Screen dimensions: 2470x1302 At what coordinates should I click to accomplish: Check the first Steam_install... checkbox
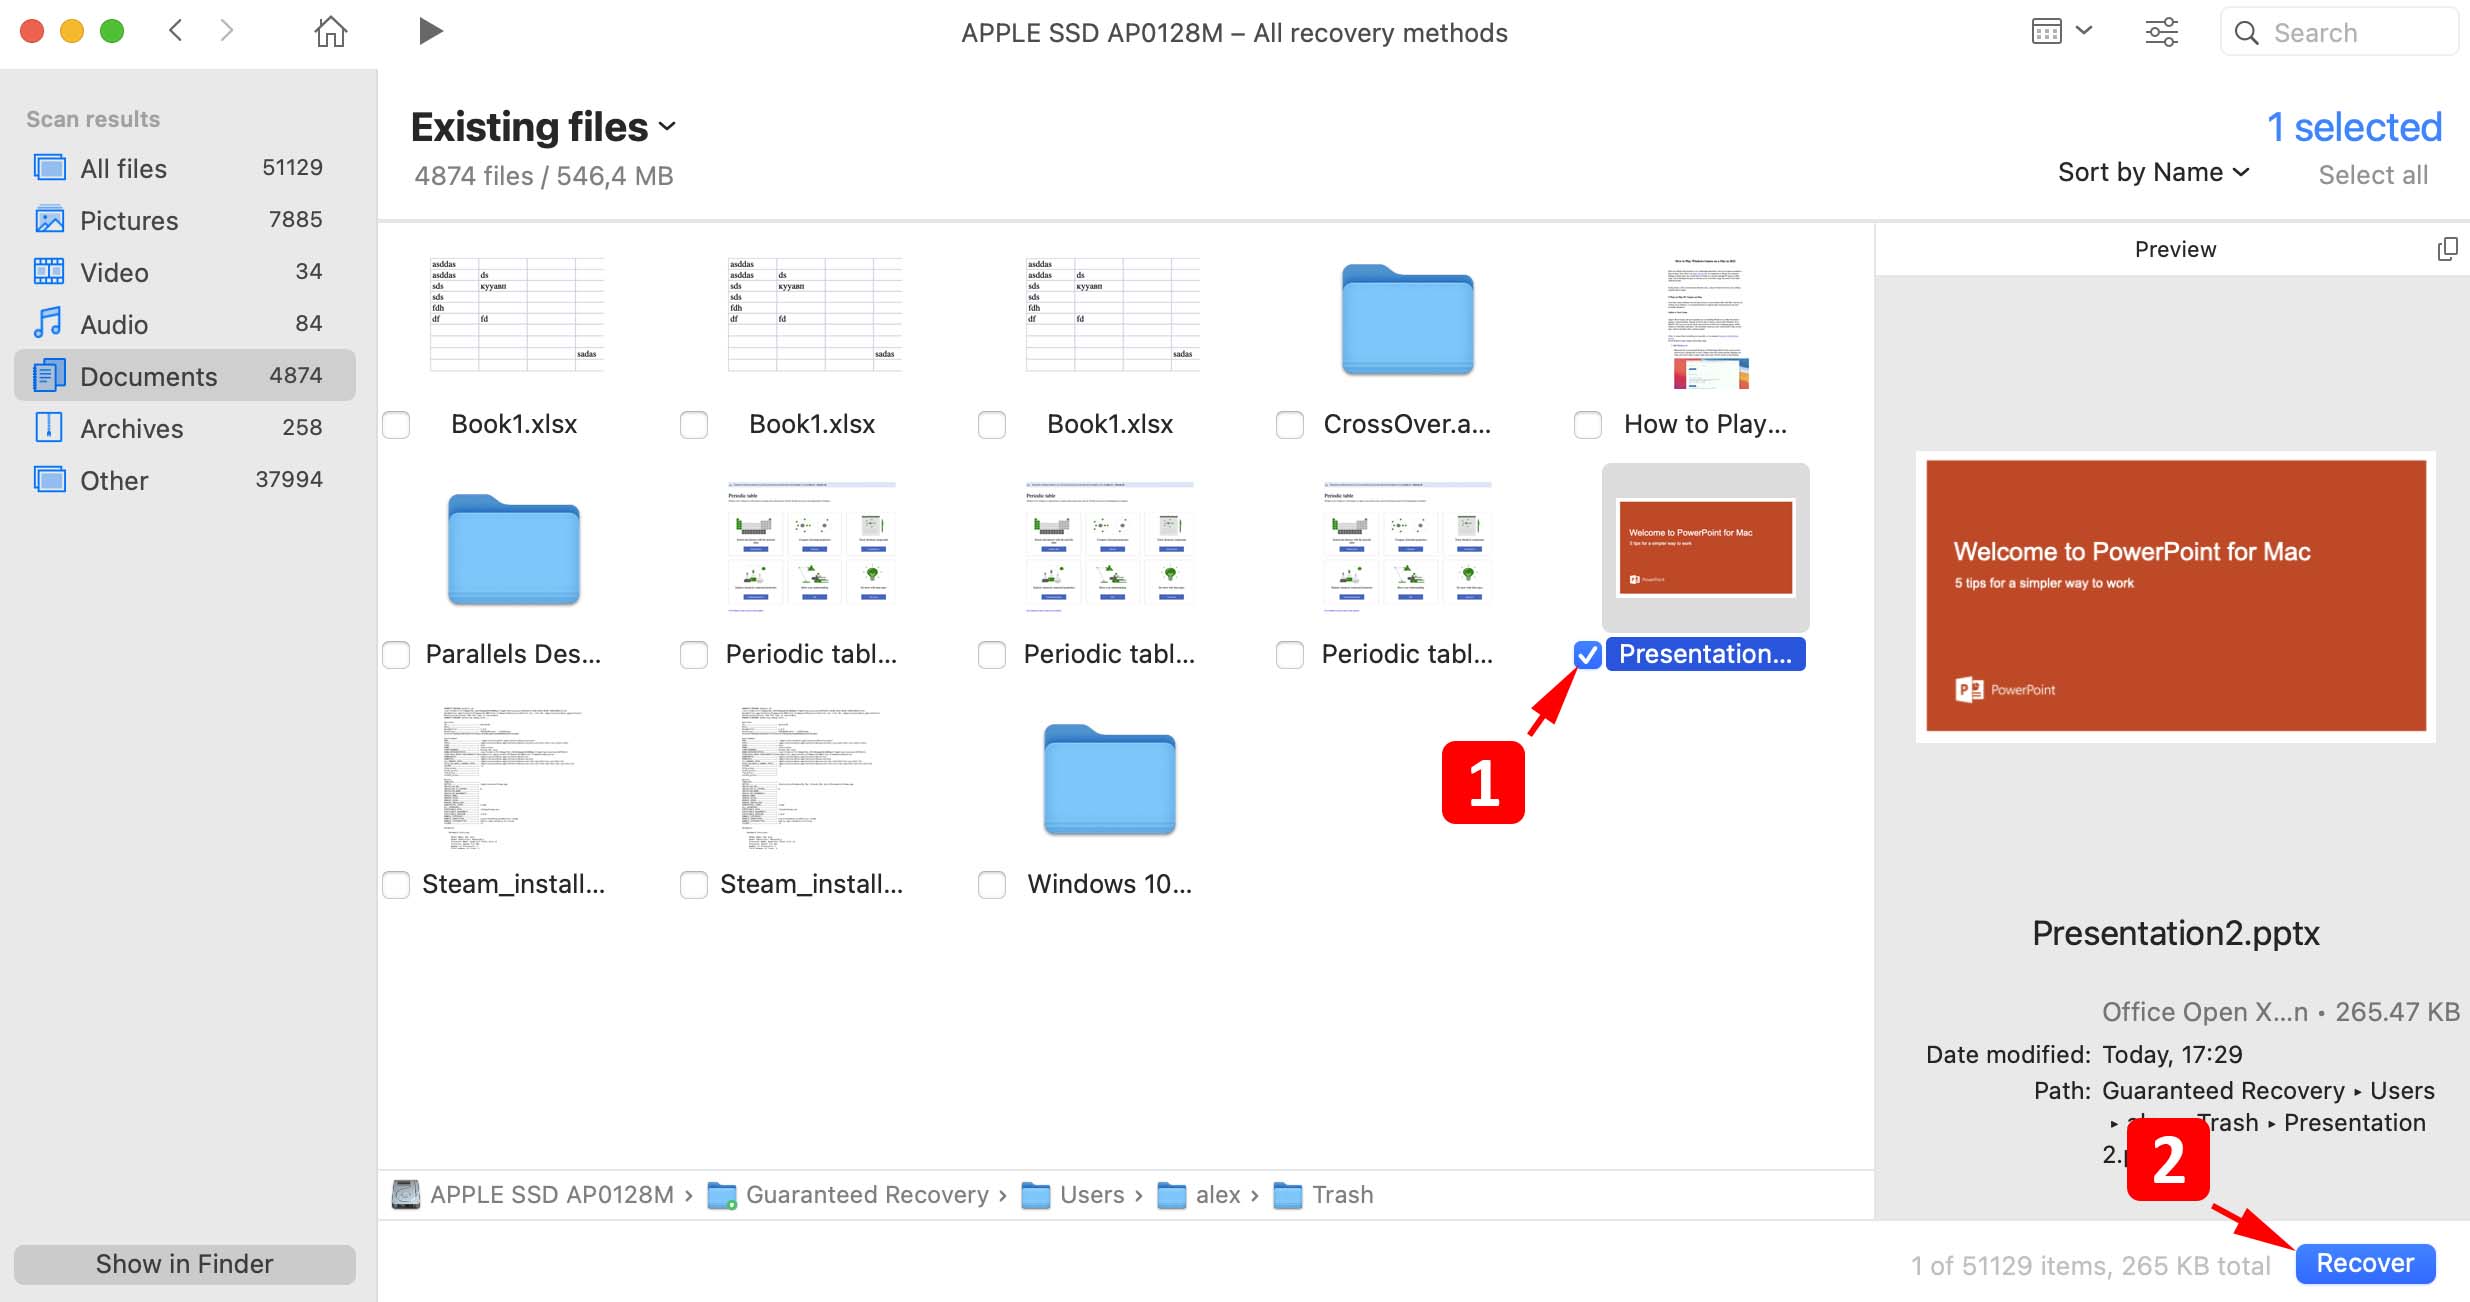(x=396, y=885)
